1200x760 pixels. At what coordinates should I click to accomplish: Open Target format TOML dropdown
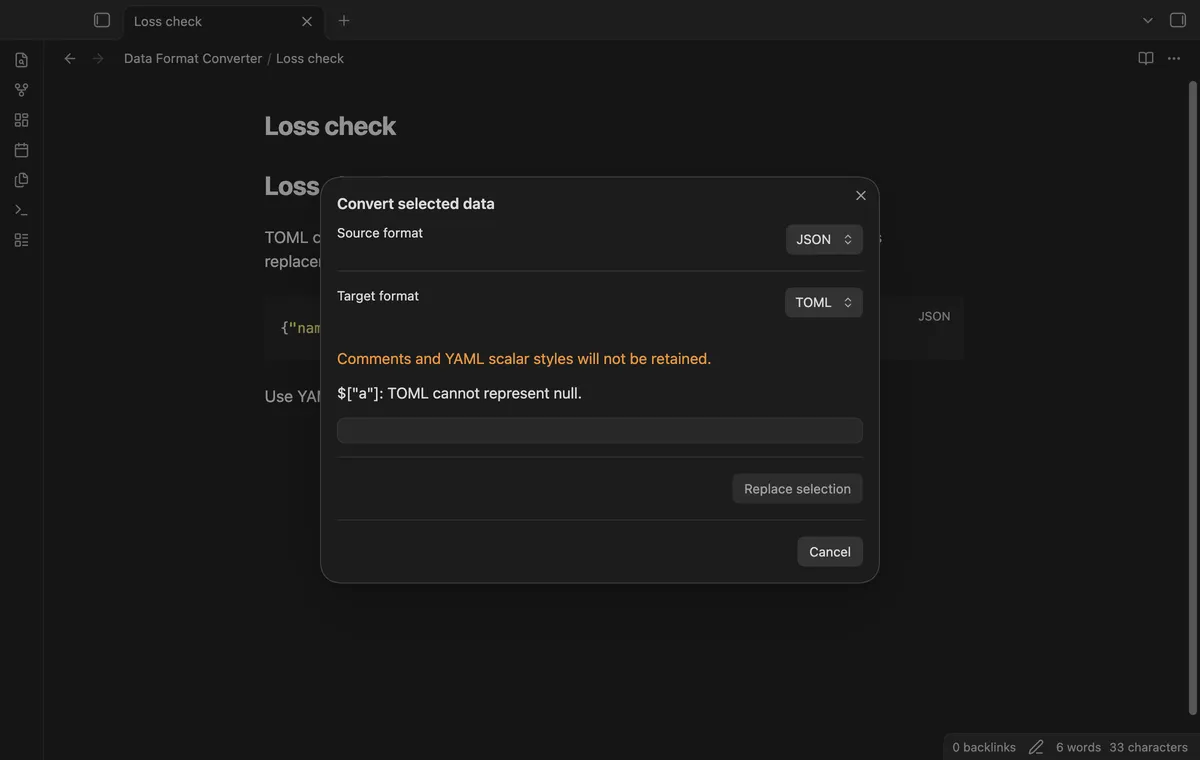click(824, 302)
